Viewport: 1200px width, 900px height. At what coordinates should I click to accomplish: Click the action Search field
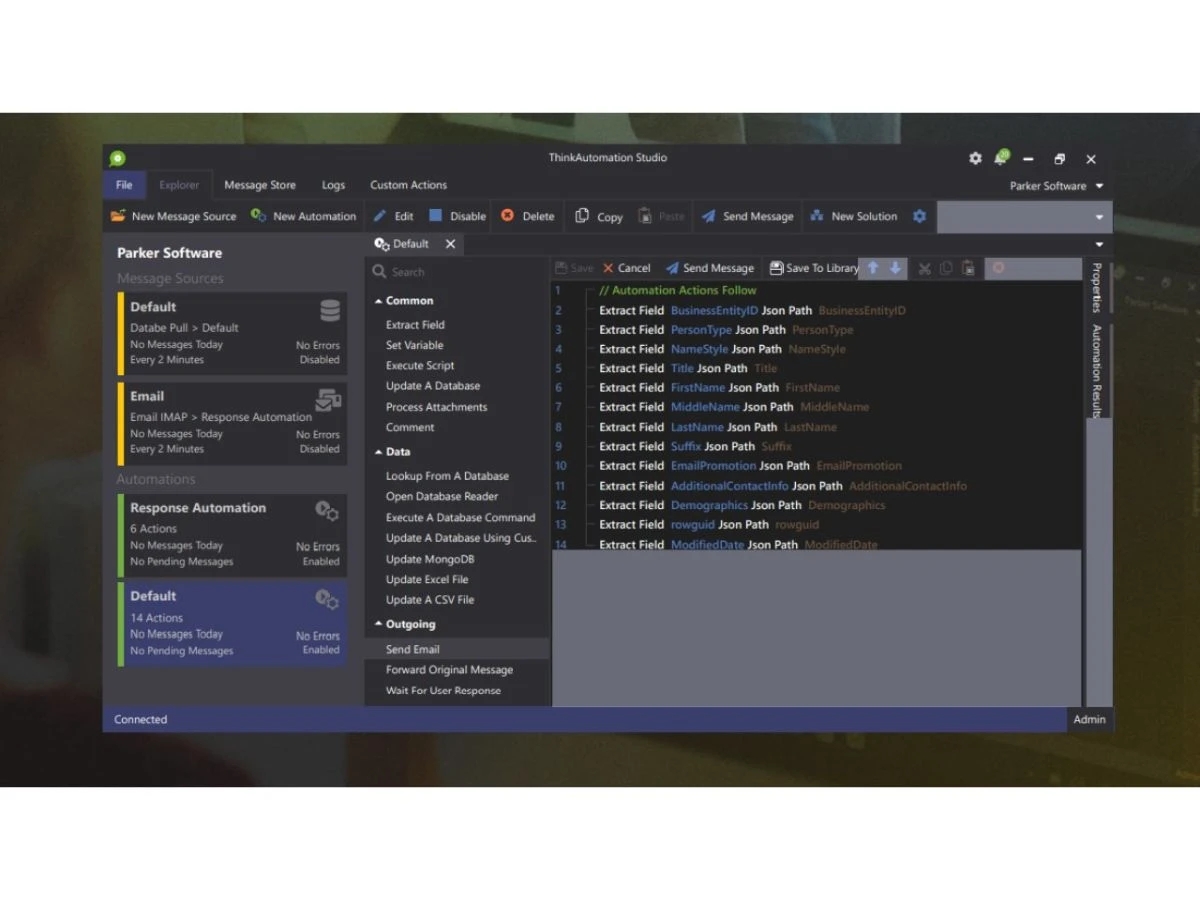457,271
